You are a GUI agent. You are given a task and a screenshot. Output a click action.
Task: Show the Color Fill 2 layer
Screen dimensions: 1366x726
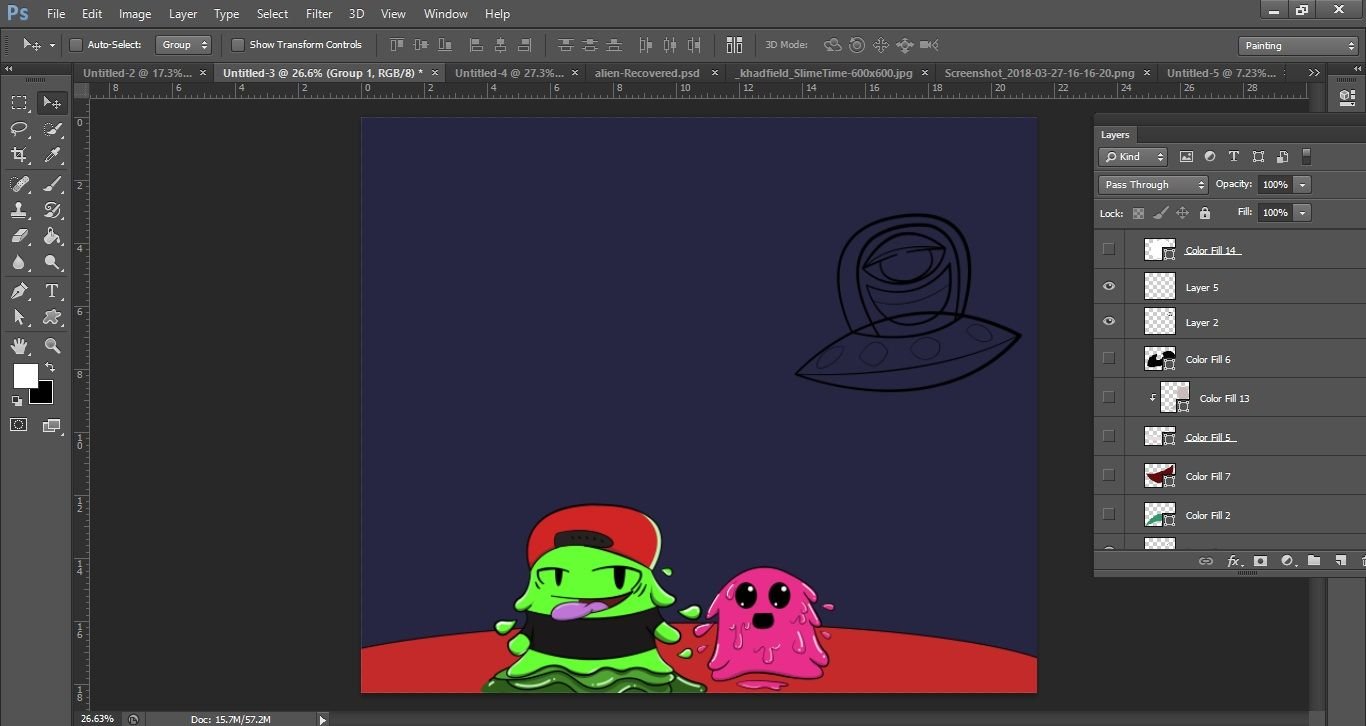pos(1108,514)
